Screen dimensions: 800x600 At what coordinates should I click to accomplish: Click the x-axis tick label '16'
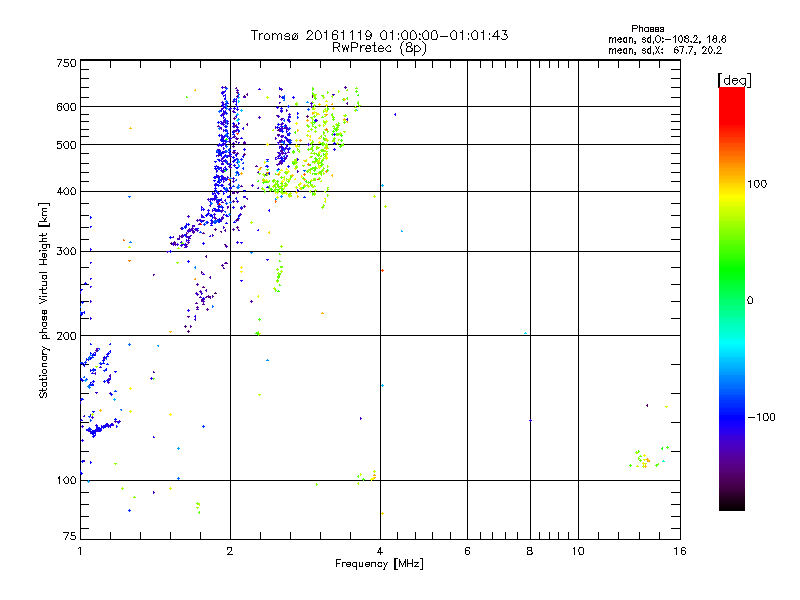pos(680,551)
